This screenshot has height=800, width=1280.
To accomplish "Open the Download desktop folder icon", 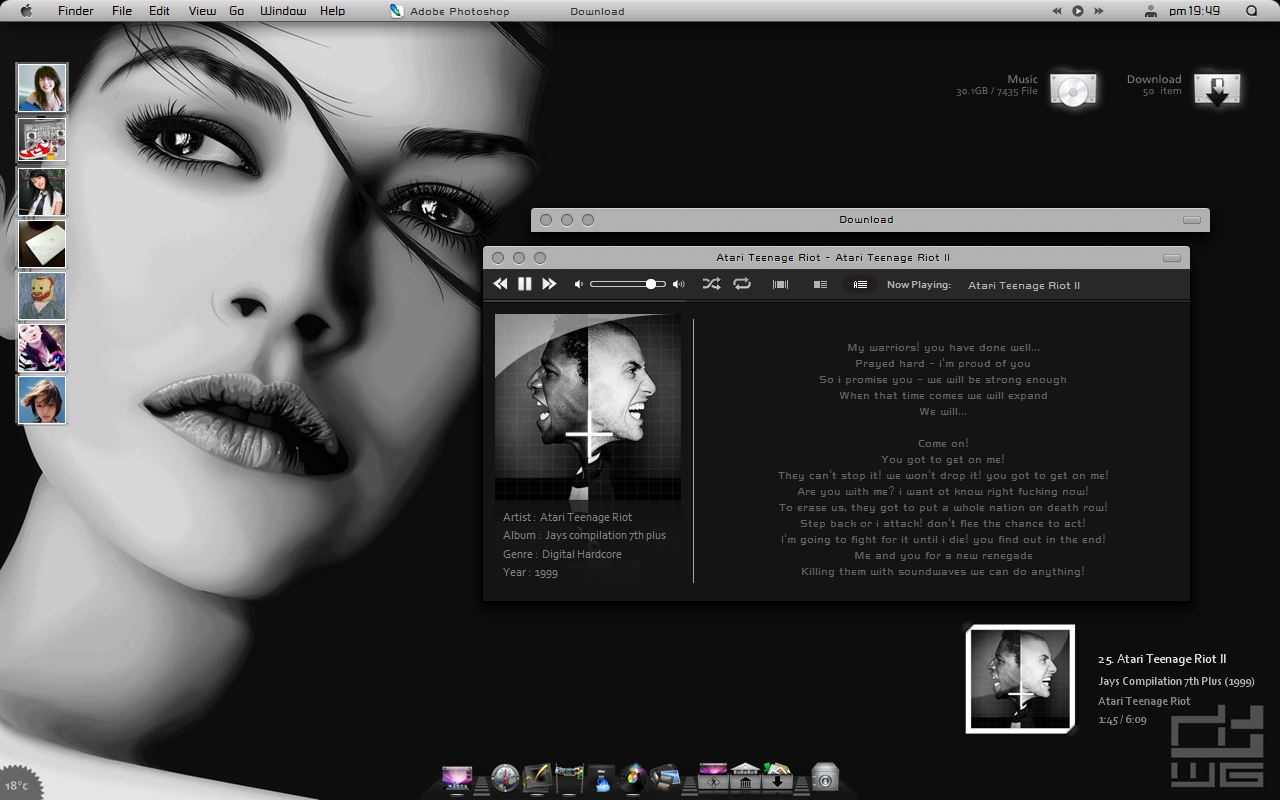I will 1217,89.
